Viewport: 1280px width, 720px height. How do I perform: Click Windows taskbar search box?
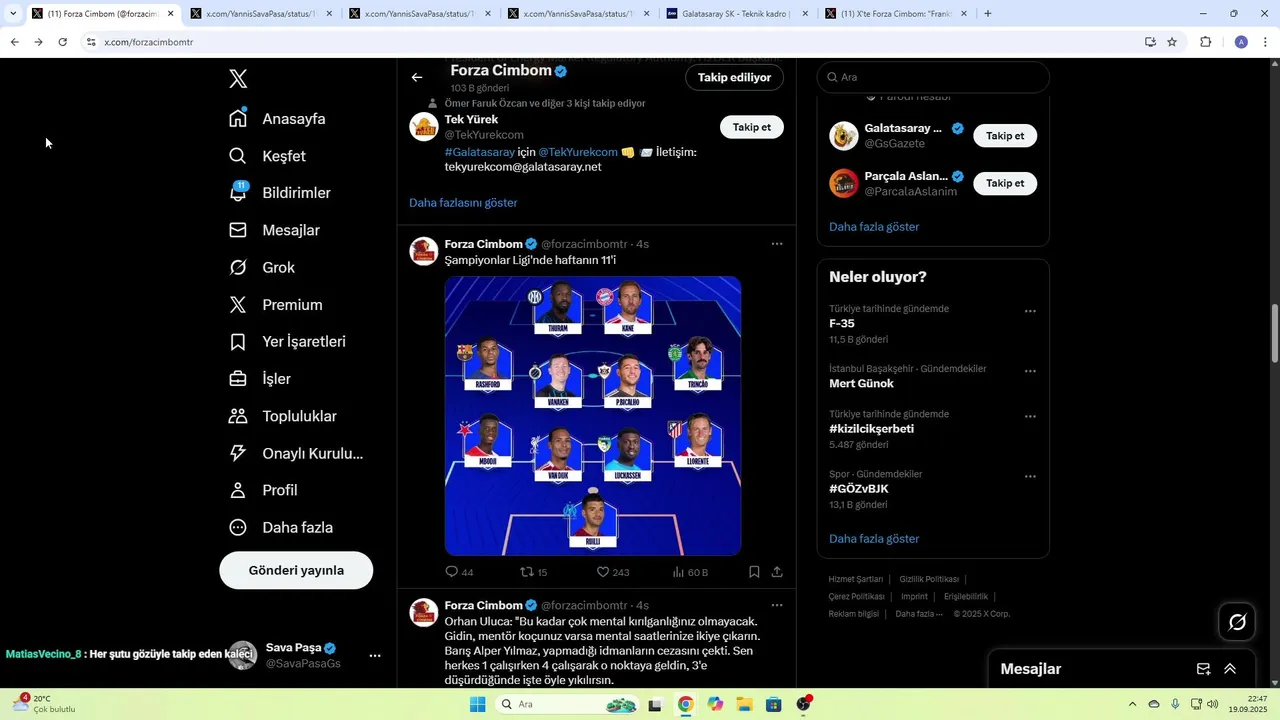point(568,704)
